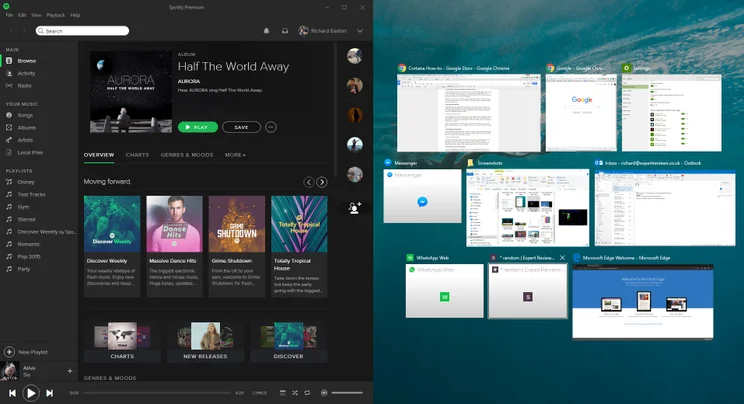
Task: Select the Screenshots File Explorer window
Action: click(528, 208)
